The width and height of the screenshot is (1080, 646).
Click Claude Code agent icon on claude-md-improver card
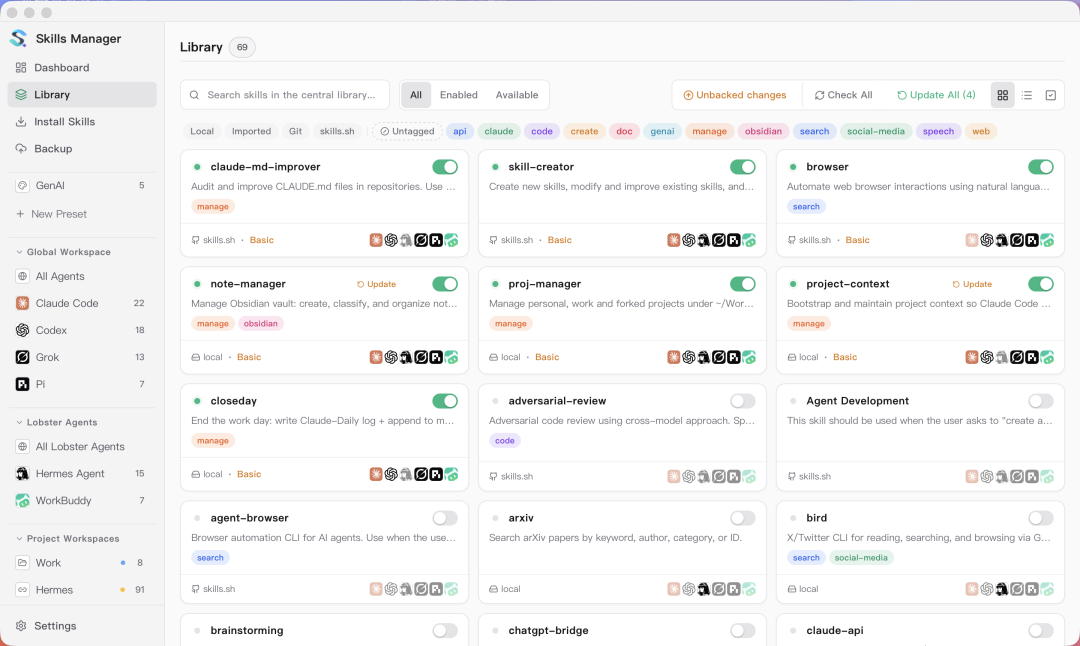pyautogui.click(x=375, y=240)
